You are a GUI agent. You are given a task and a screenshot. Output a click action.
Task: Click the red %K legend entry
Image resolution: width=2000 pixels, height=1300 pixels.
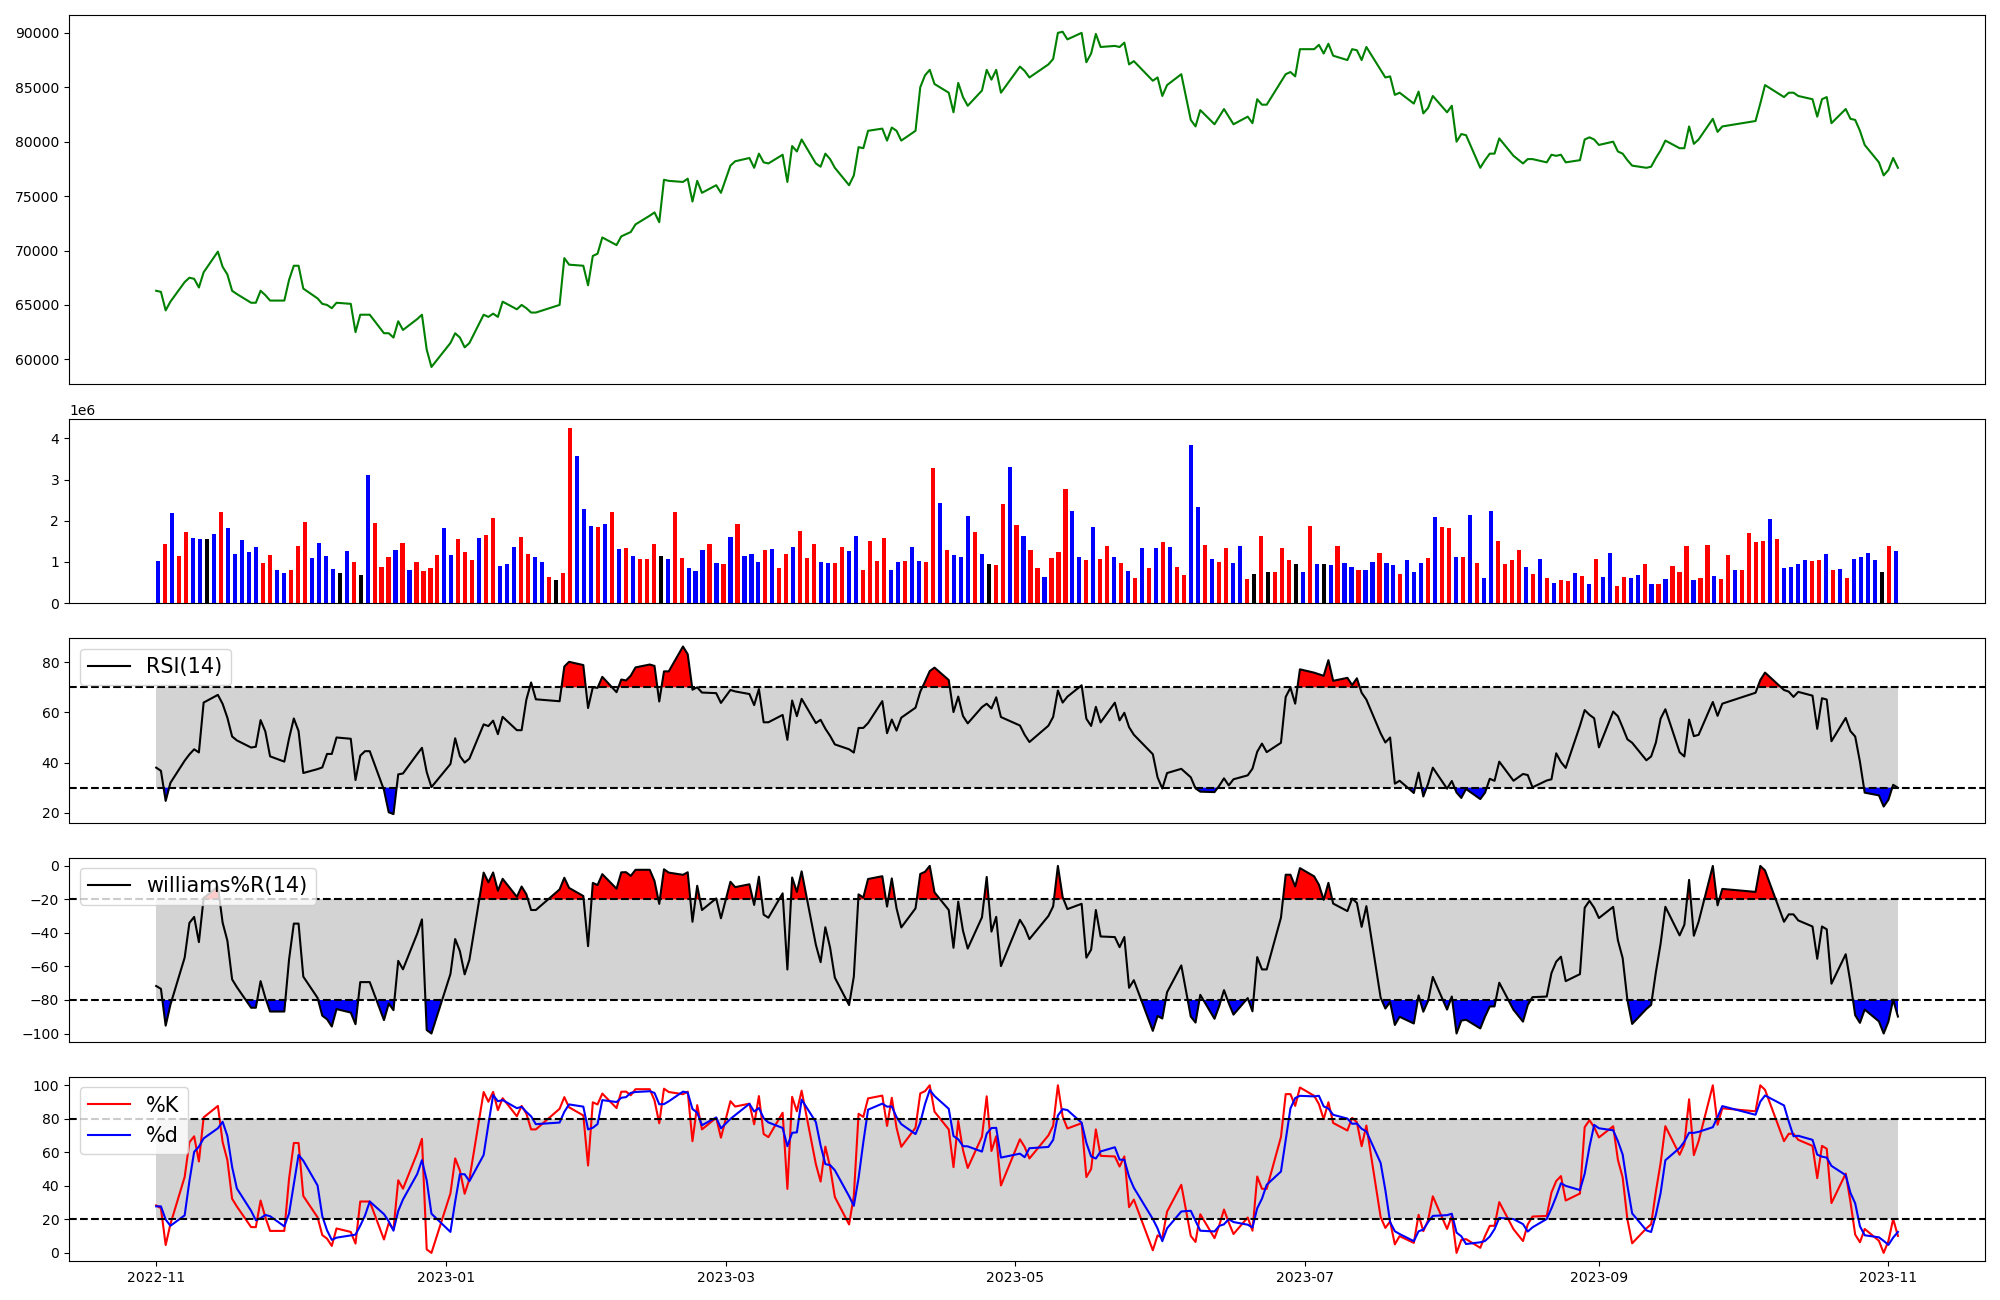(162, 1104)
